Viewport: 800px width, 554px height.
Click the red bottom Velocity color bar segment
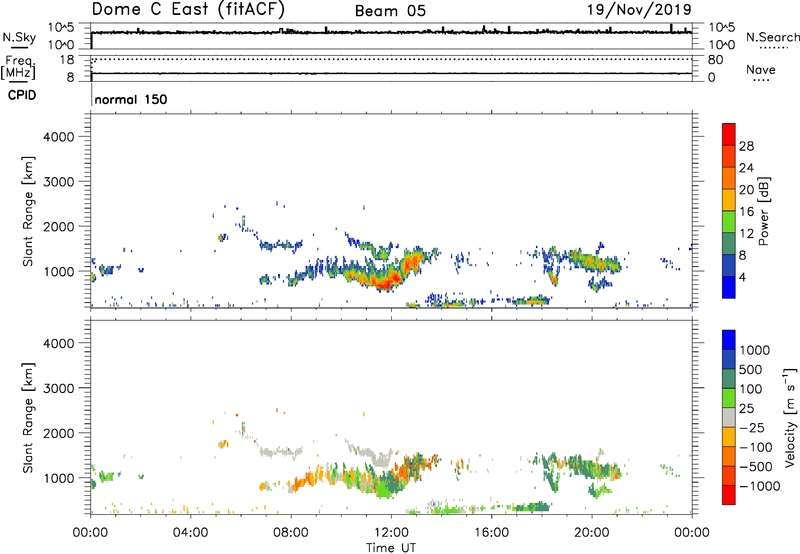click(729, 495)
